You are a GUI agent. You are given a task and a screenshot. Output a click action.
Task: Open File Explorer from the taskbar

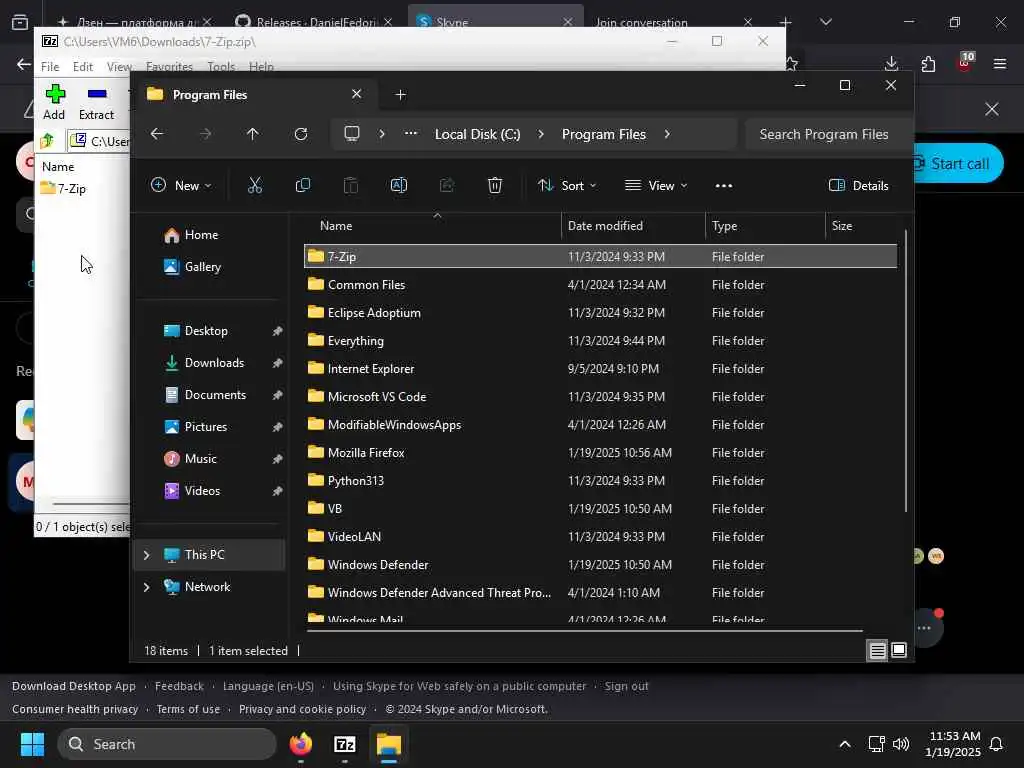[389, 744]
